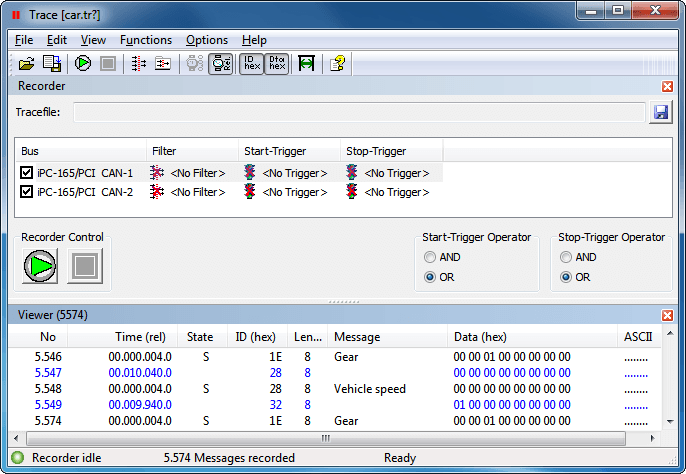
Task: Close the Viewer panel
Action: (x=667, y=315)
